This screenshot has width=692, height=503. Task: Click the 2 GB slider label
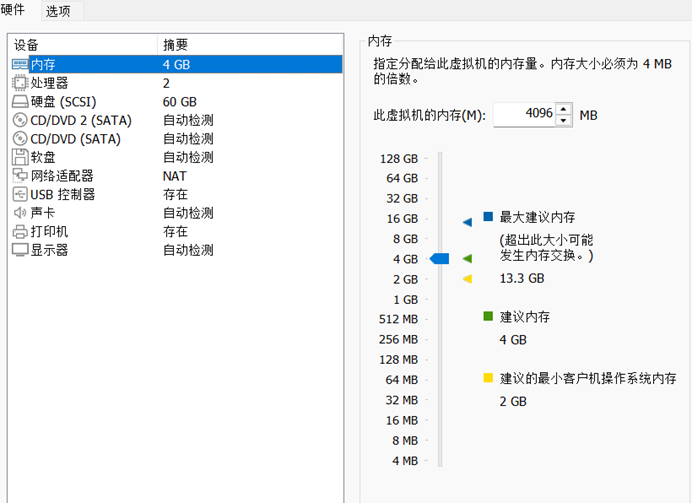tap(405, 279)
